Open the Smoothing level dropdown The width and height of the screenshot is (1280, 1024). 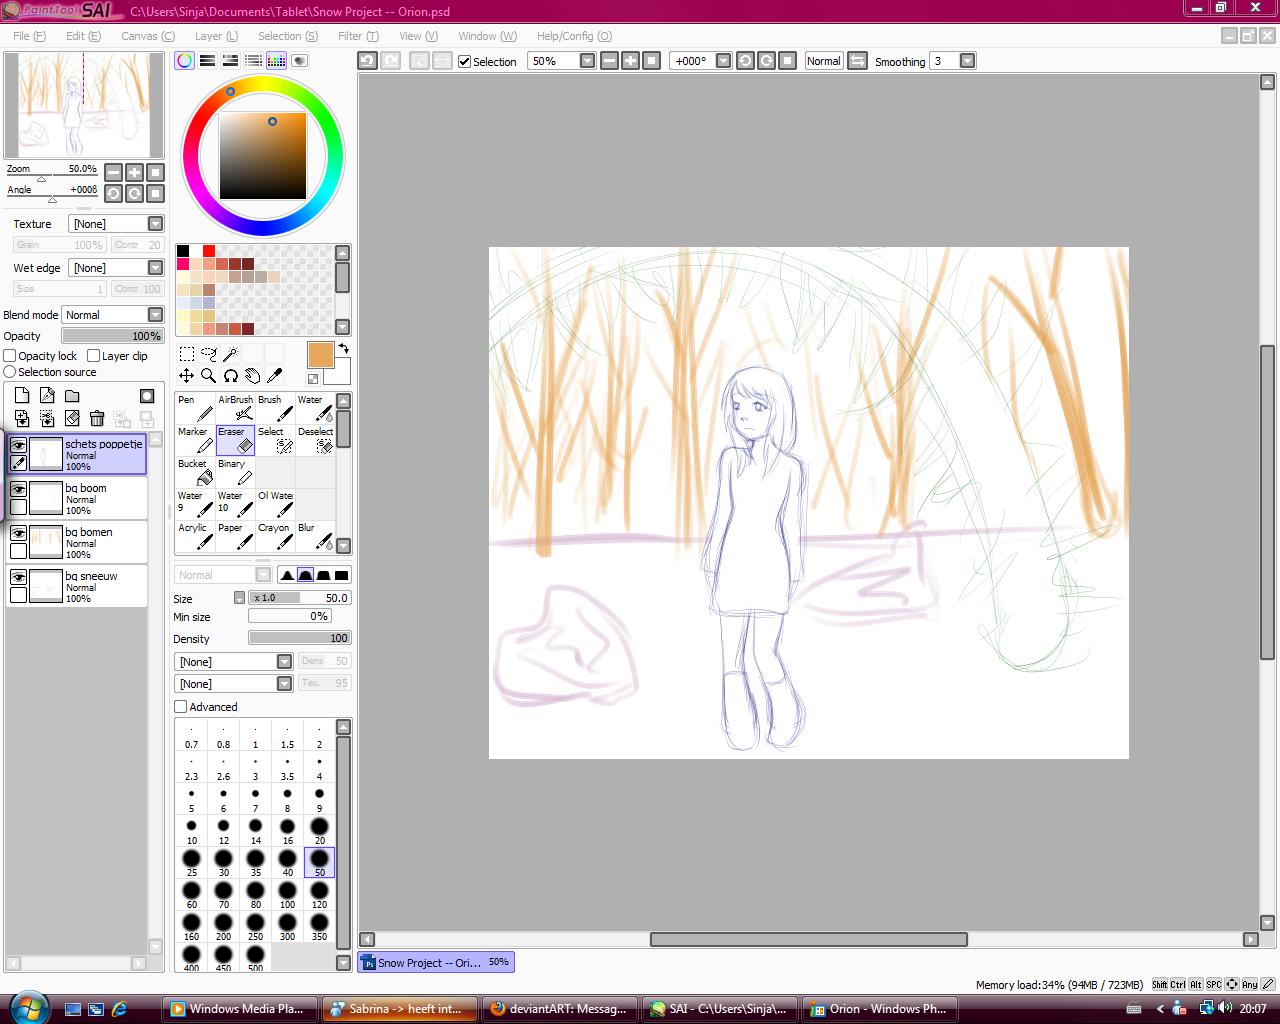coord(967,61)
